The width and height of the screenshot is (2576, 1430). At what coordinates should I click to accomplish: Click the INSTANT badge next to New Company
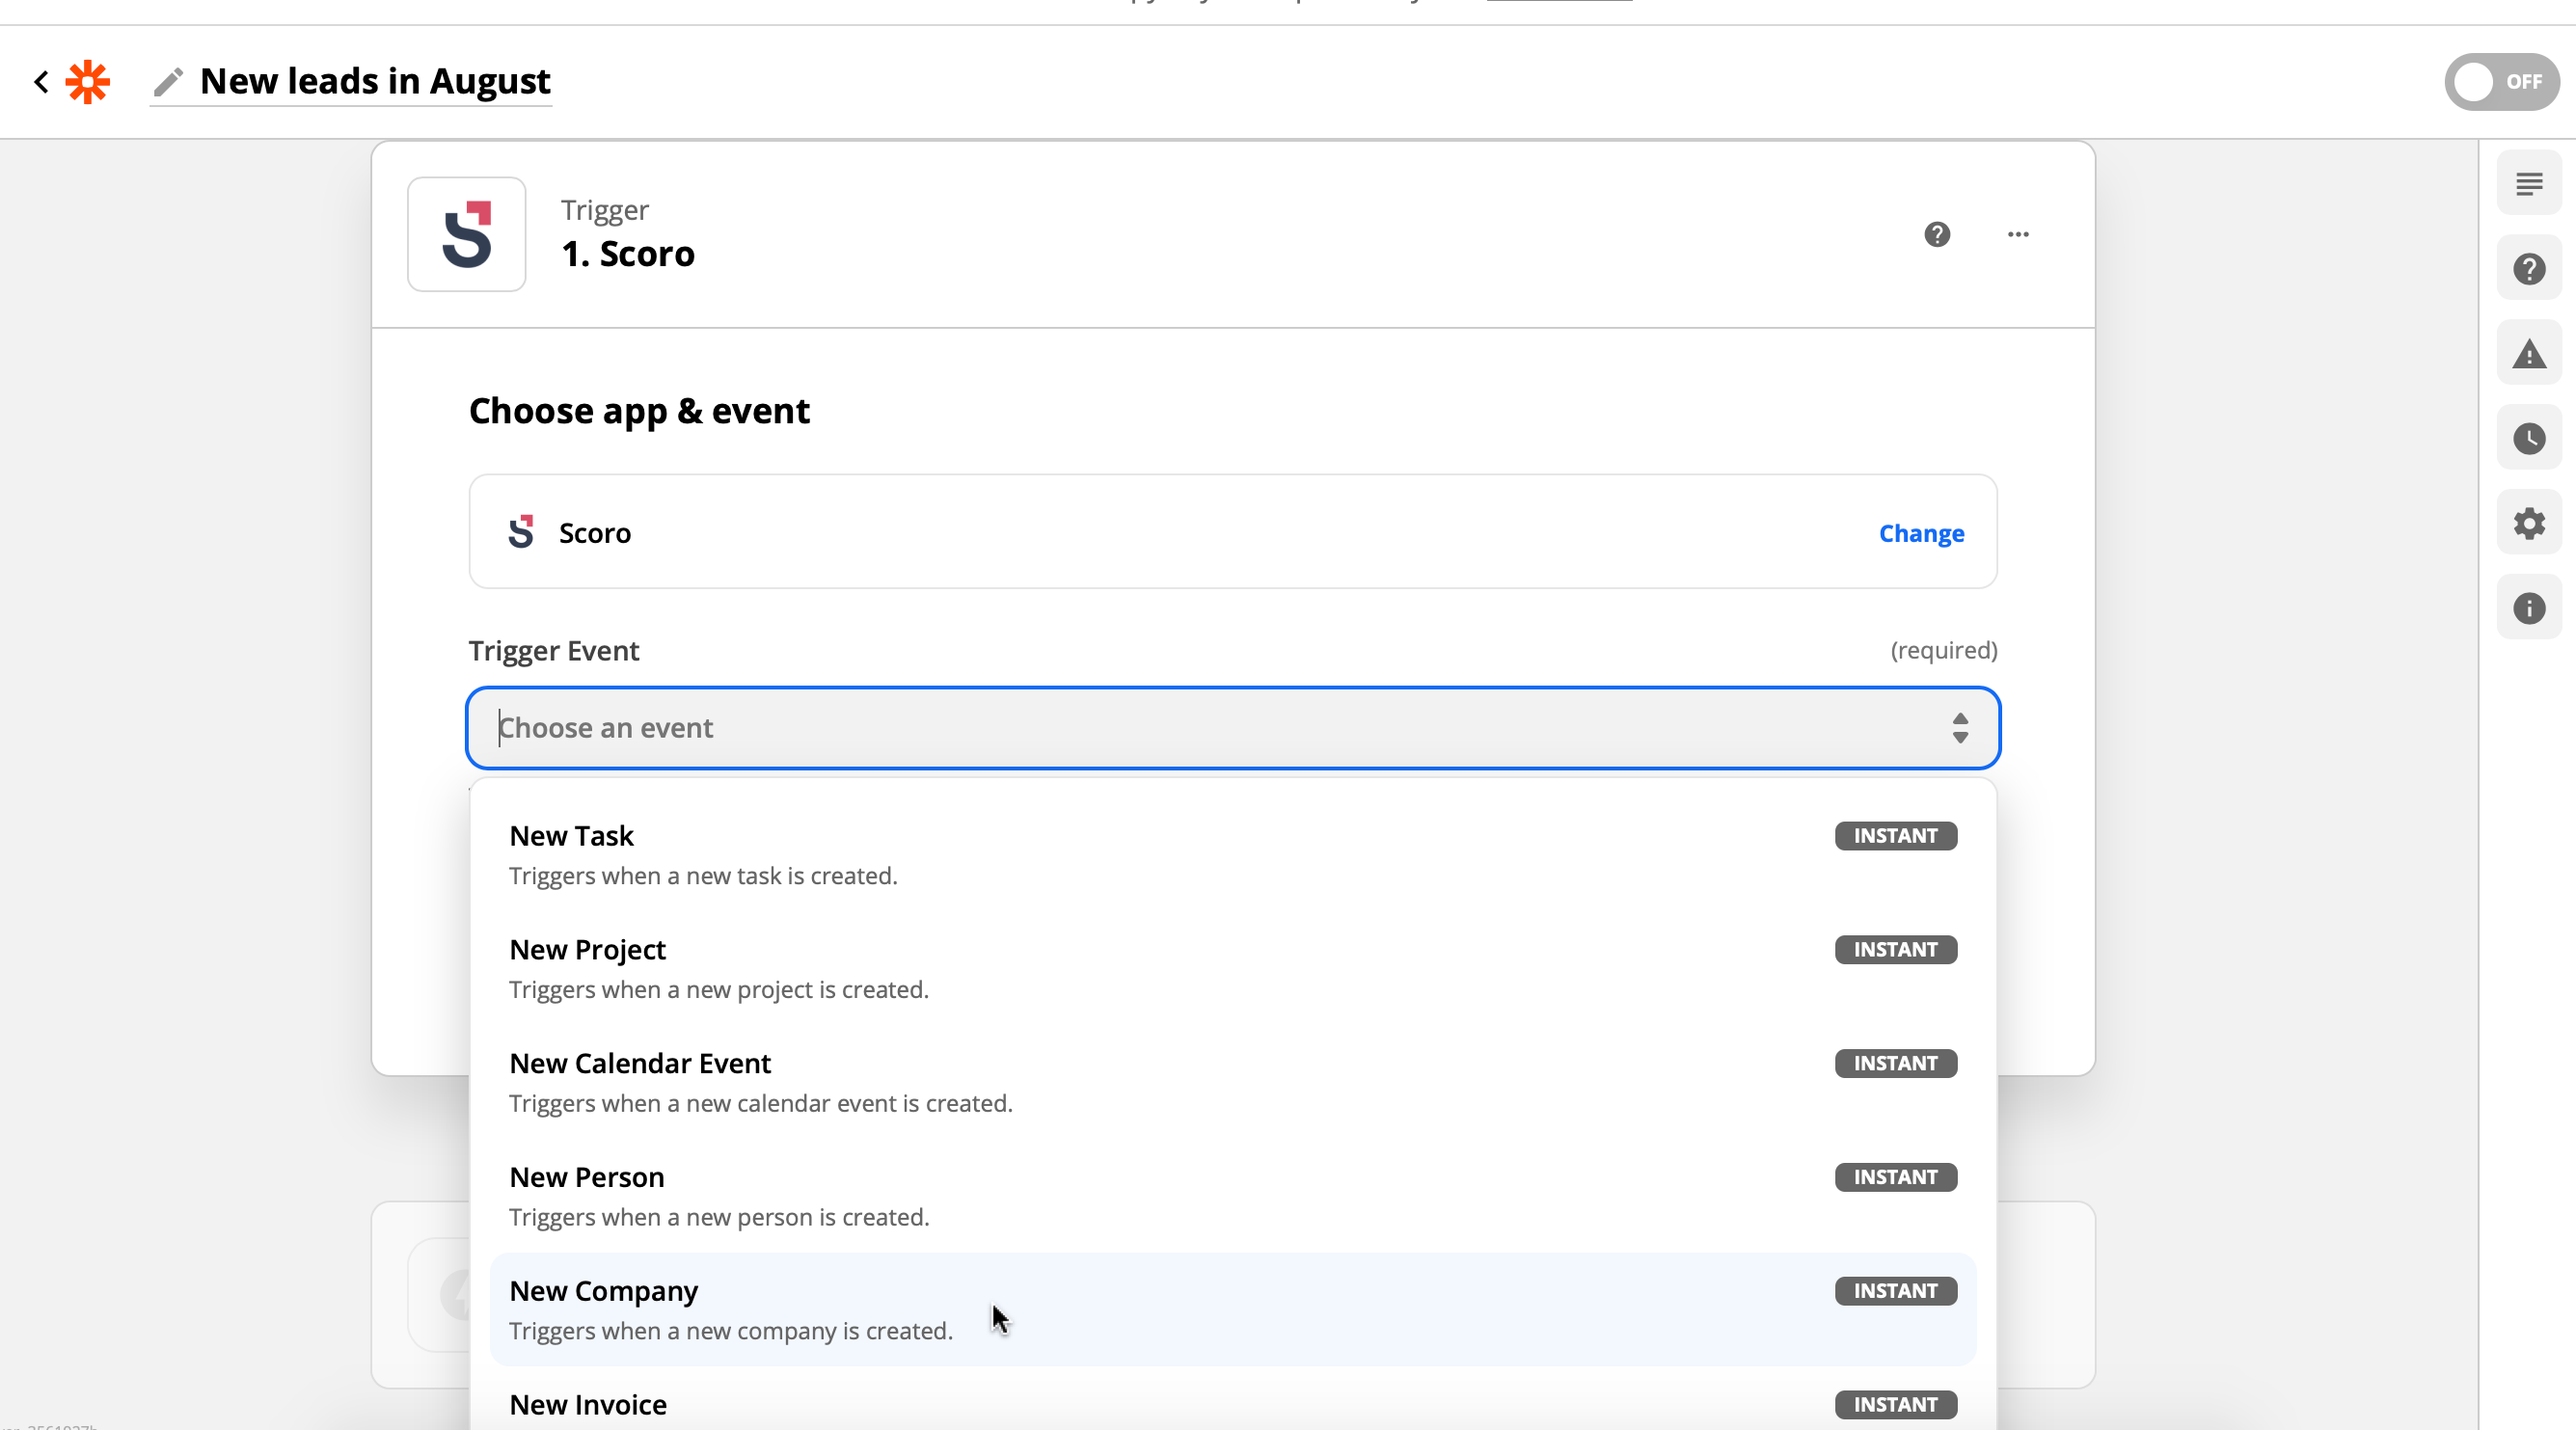(1895, 1291)
